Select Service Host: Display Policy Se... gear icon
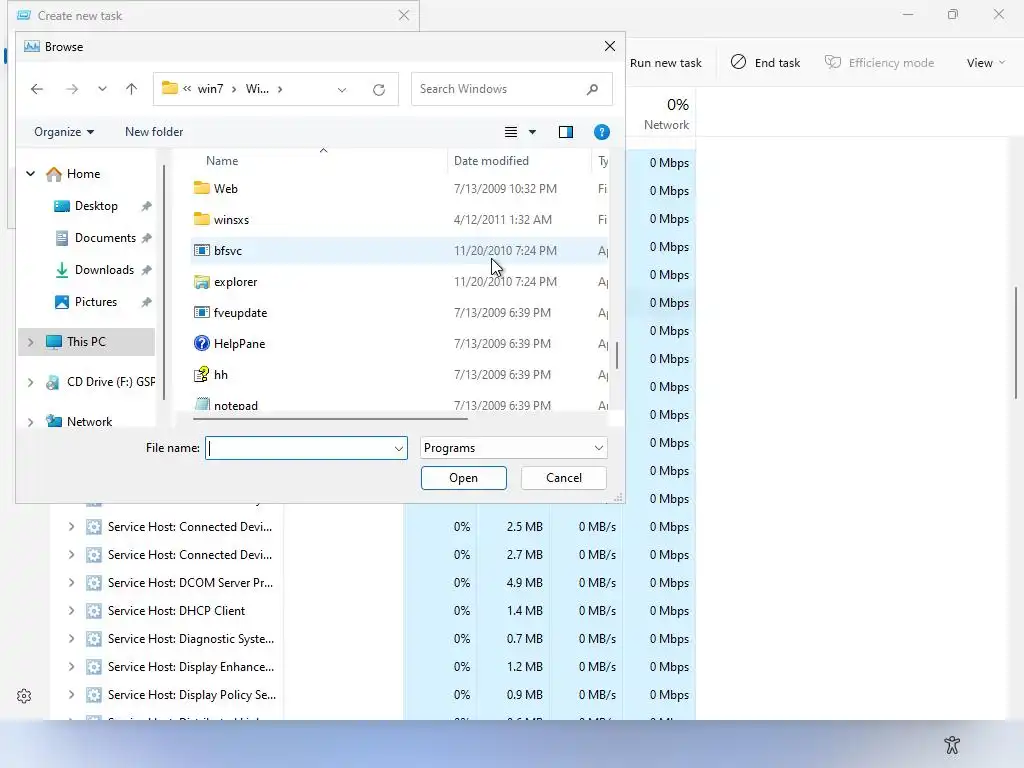The width and height of the screenshot is (1024, 768). tap(94, 695)
